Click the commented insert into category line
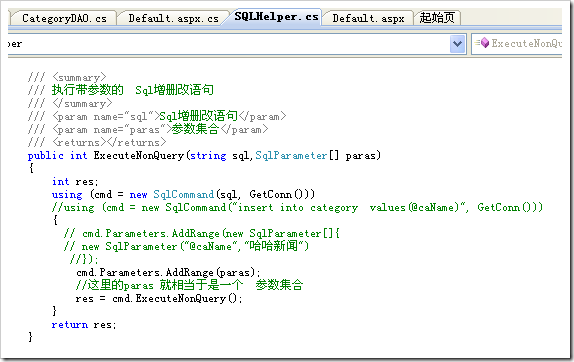The height and width of the screenshot is (362, 574). (297, 208)
